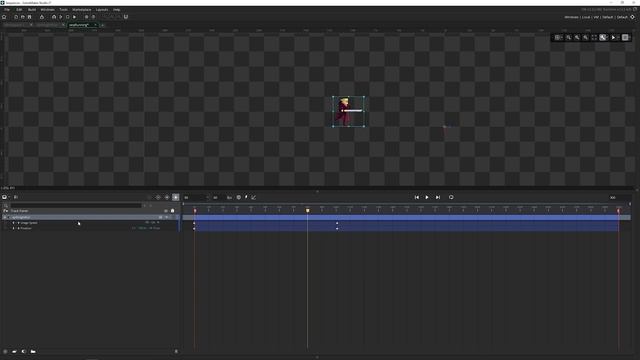Viewport: 640px width, 360px height.
Task: Open the Tools menu
Action: pos(63,9)
